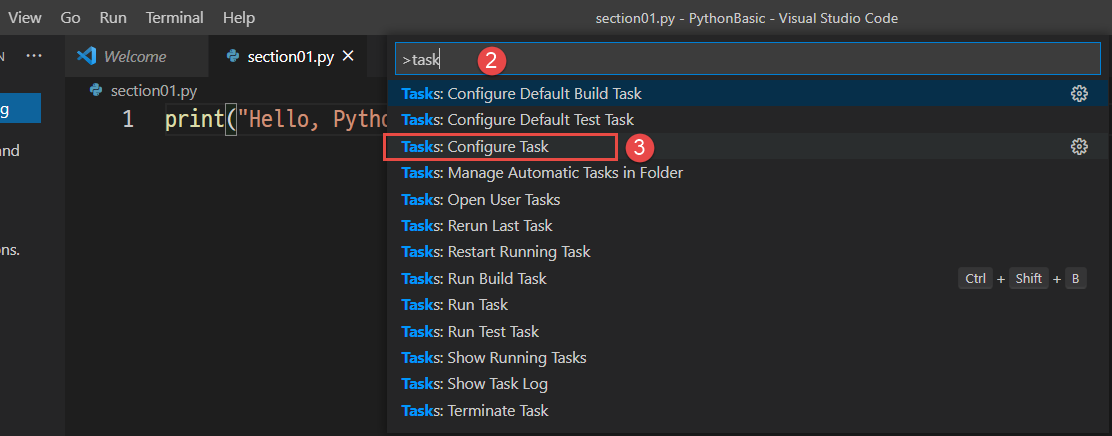The image size is (1112, 436).
Task: Click the section01.py breadcrumb label
Action: 154,91
